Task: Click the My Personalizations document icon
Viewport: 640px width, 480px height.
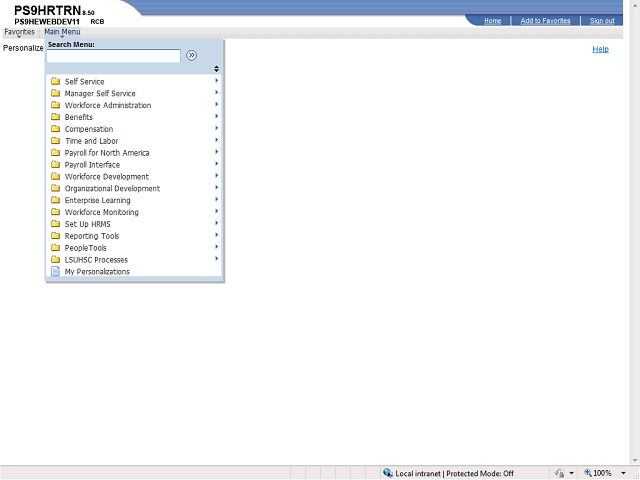Action: click(x=56, y=272)
